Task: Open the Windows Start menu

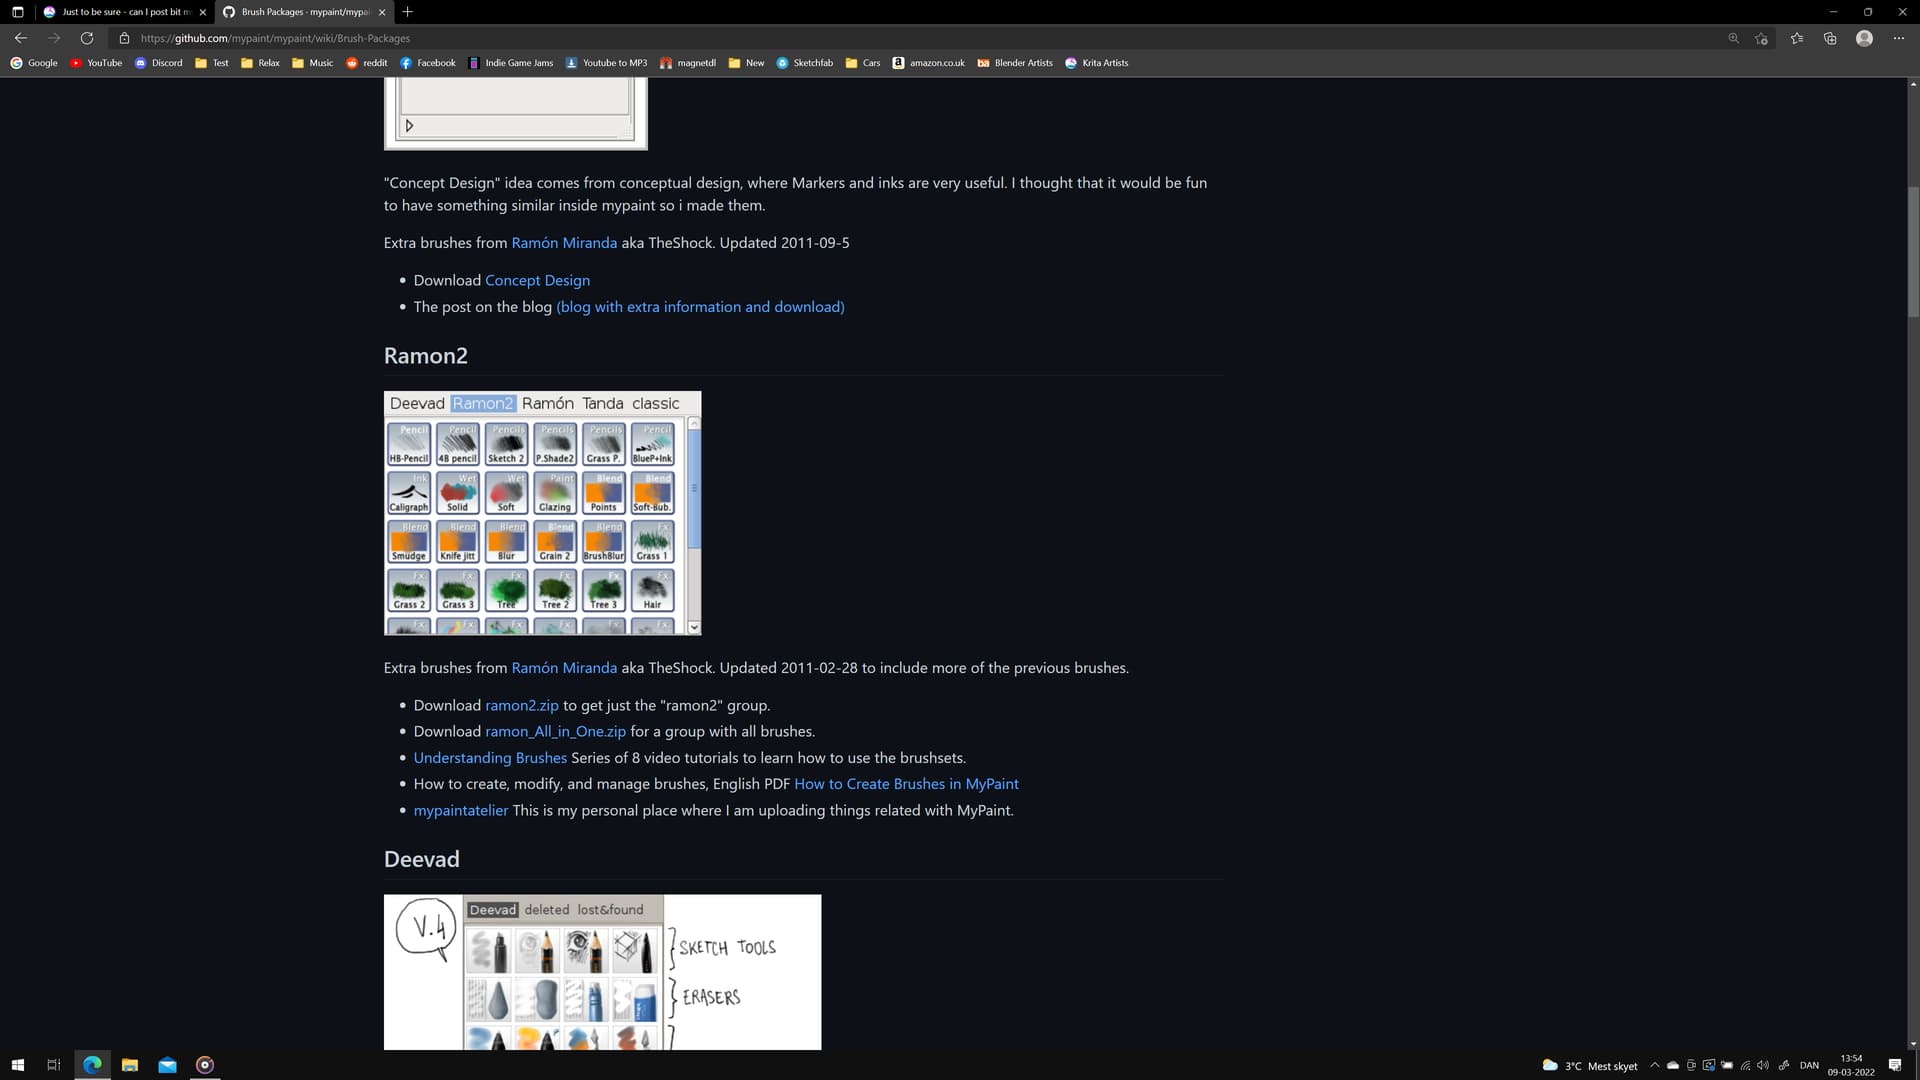Action: coord(17,1065)
